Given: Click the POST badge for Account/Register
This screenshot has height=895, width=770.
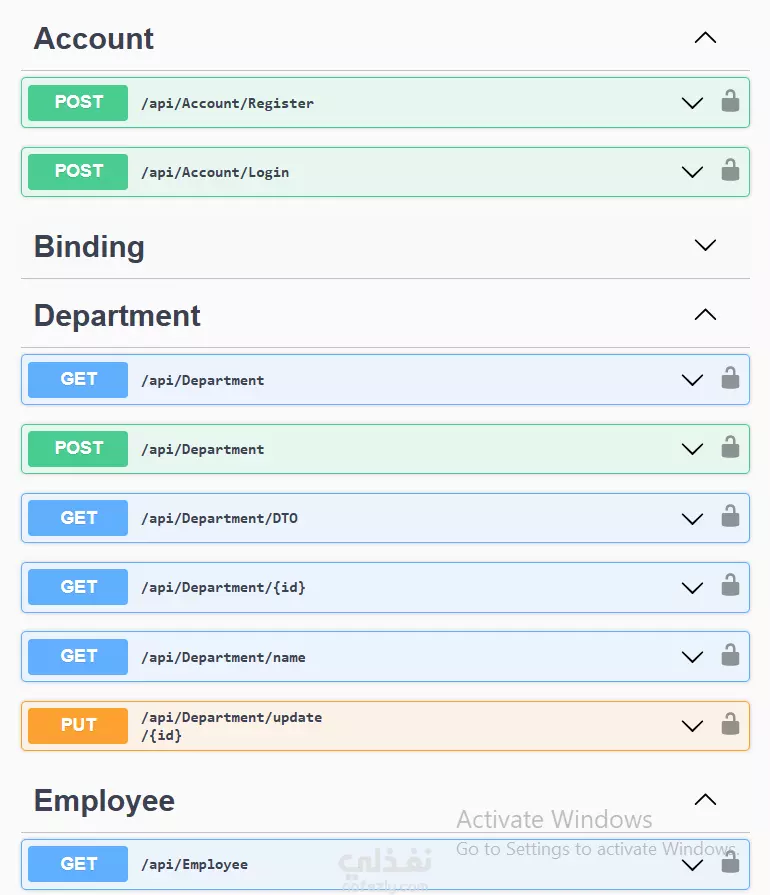Looking at the screenshot, I should click(x=78, y=103).
